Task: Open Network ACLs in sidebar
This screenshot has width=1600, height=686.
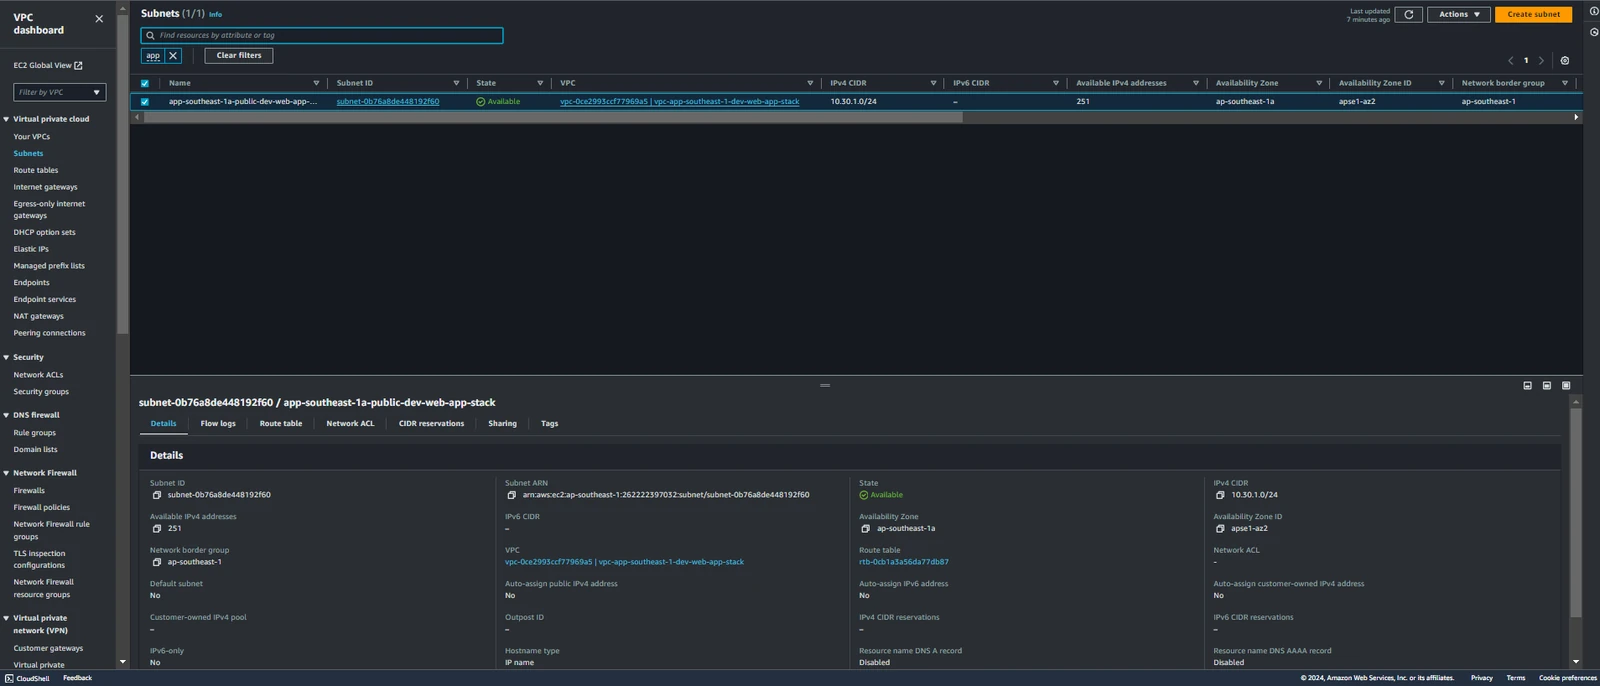Action: (x=38, y=375)
